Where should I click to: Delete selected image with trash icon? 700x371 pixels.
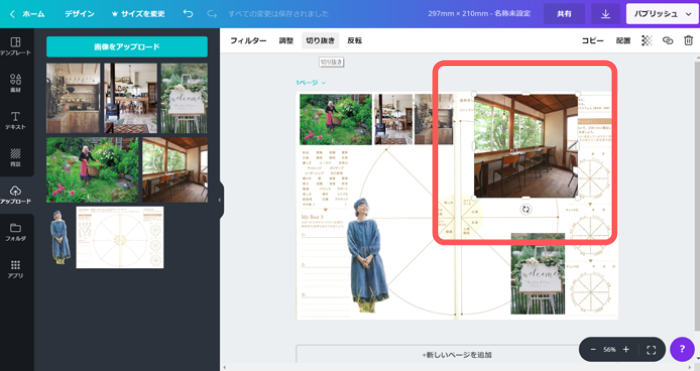click(688, 41)
